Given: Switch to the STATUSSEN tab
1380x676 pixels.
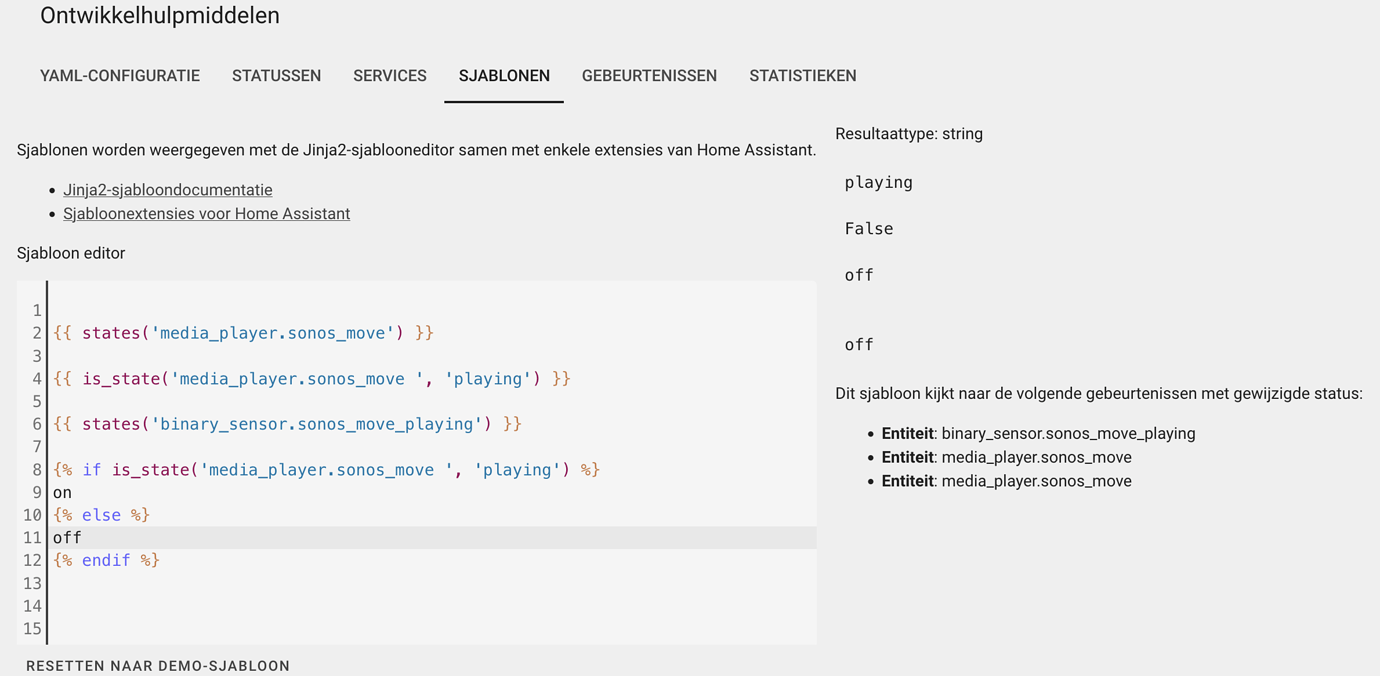Looking at the screenshot, I should (276, 76).
